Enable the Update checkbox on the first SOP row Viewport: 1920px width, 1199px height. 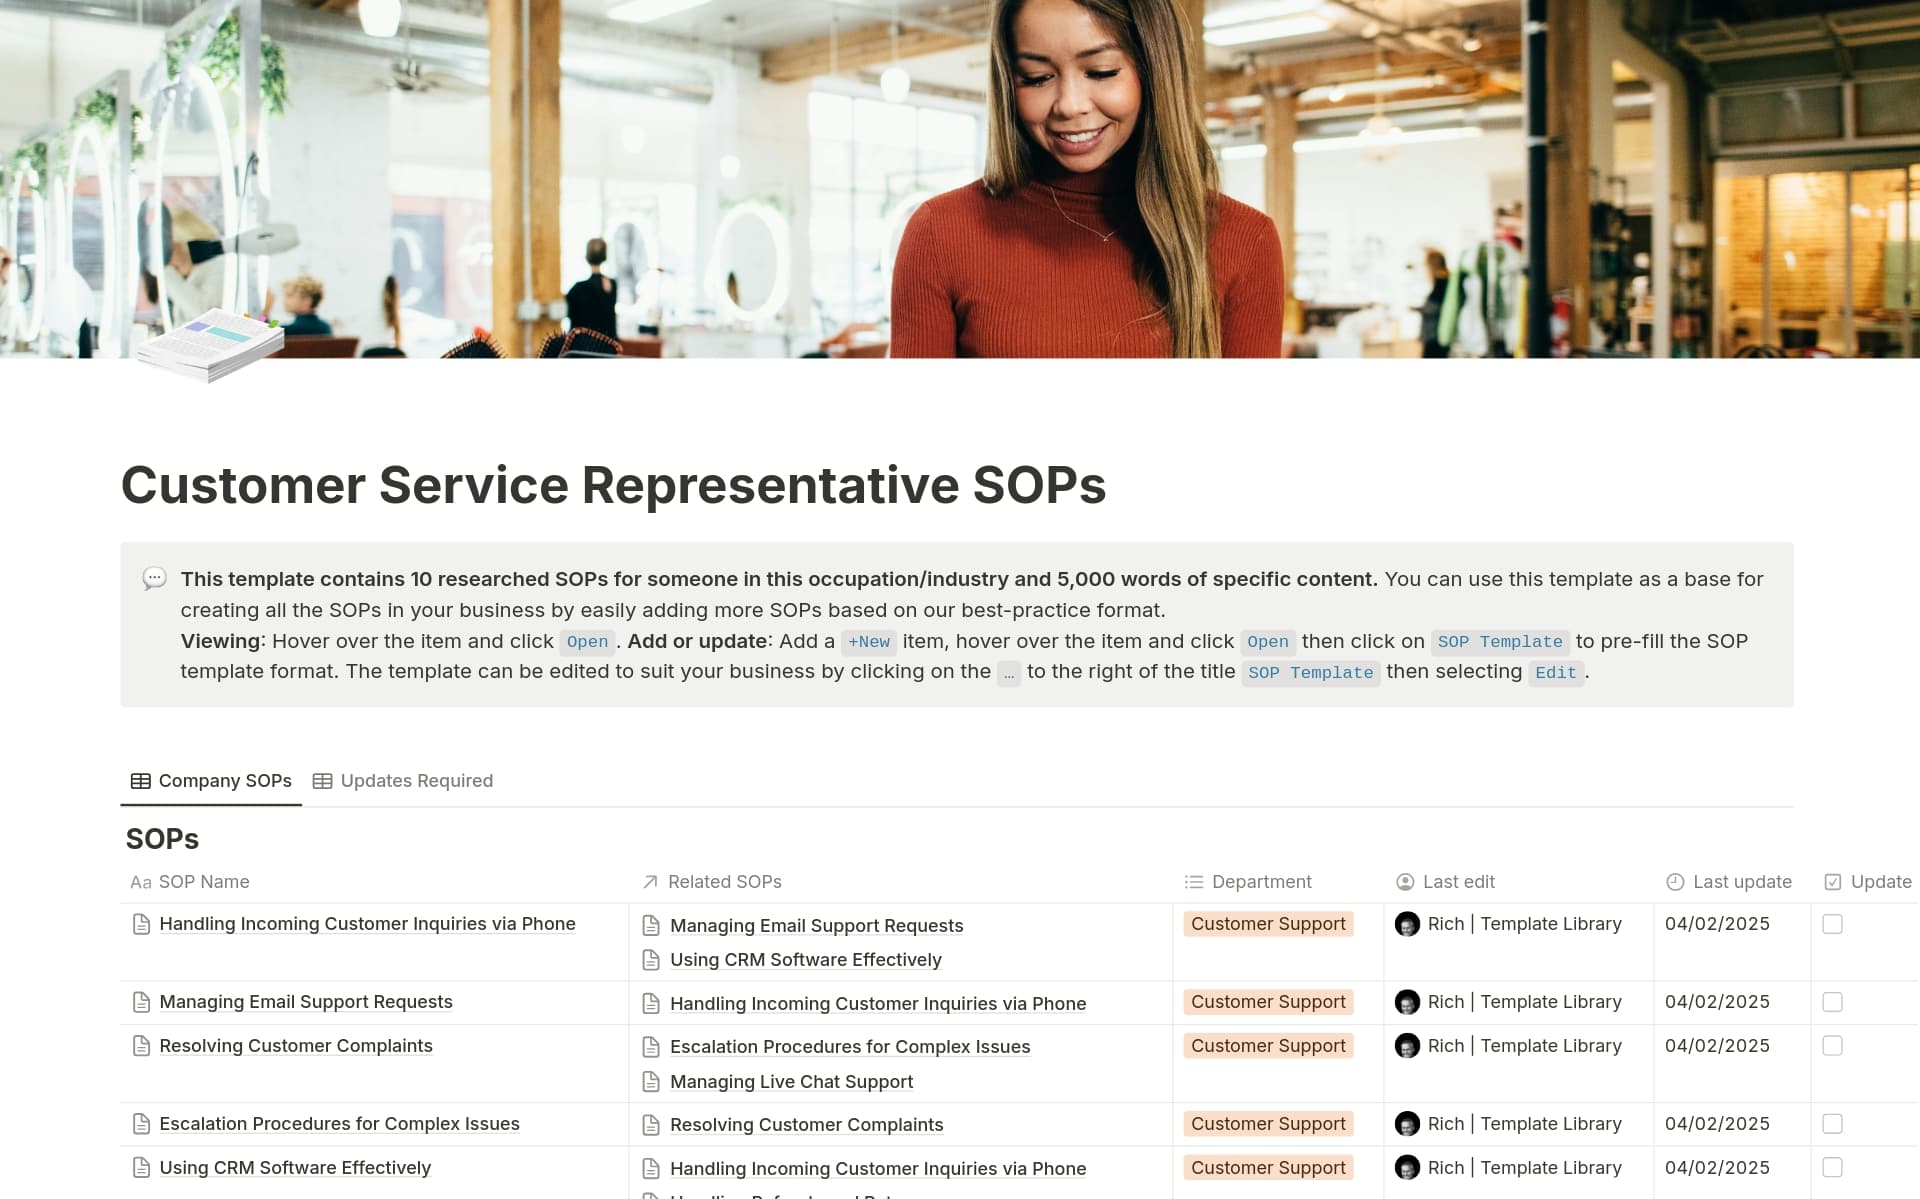click(1833, 924)
